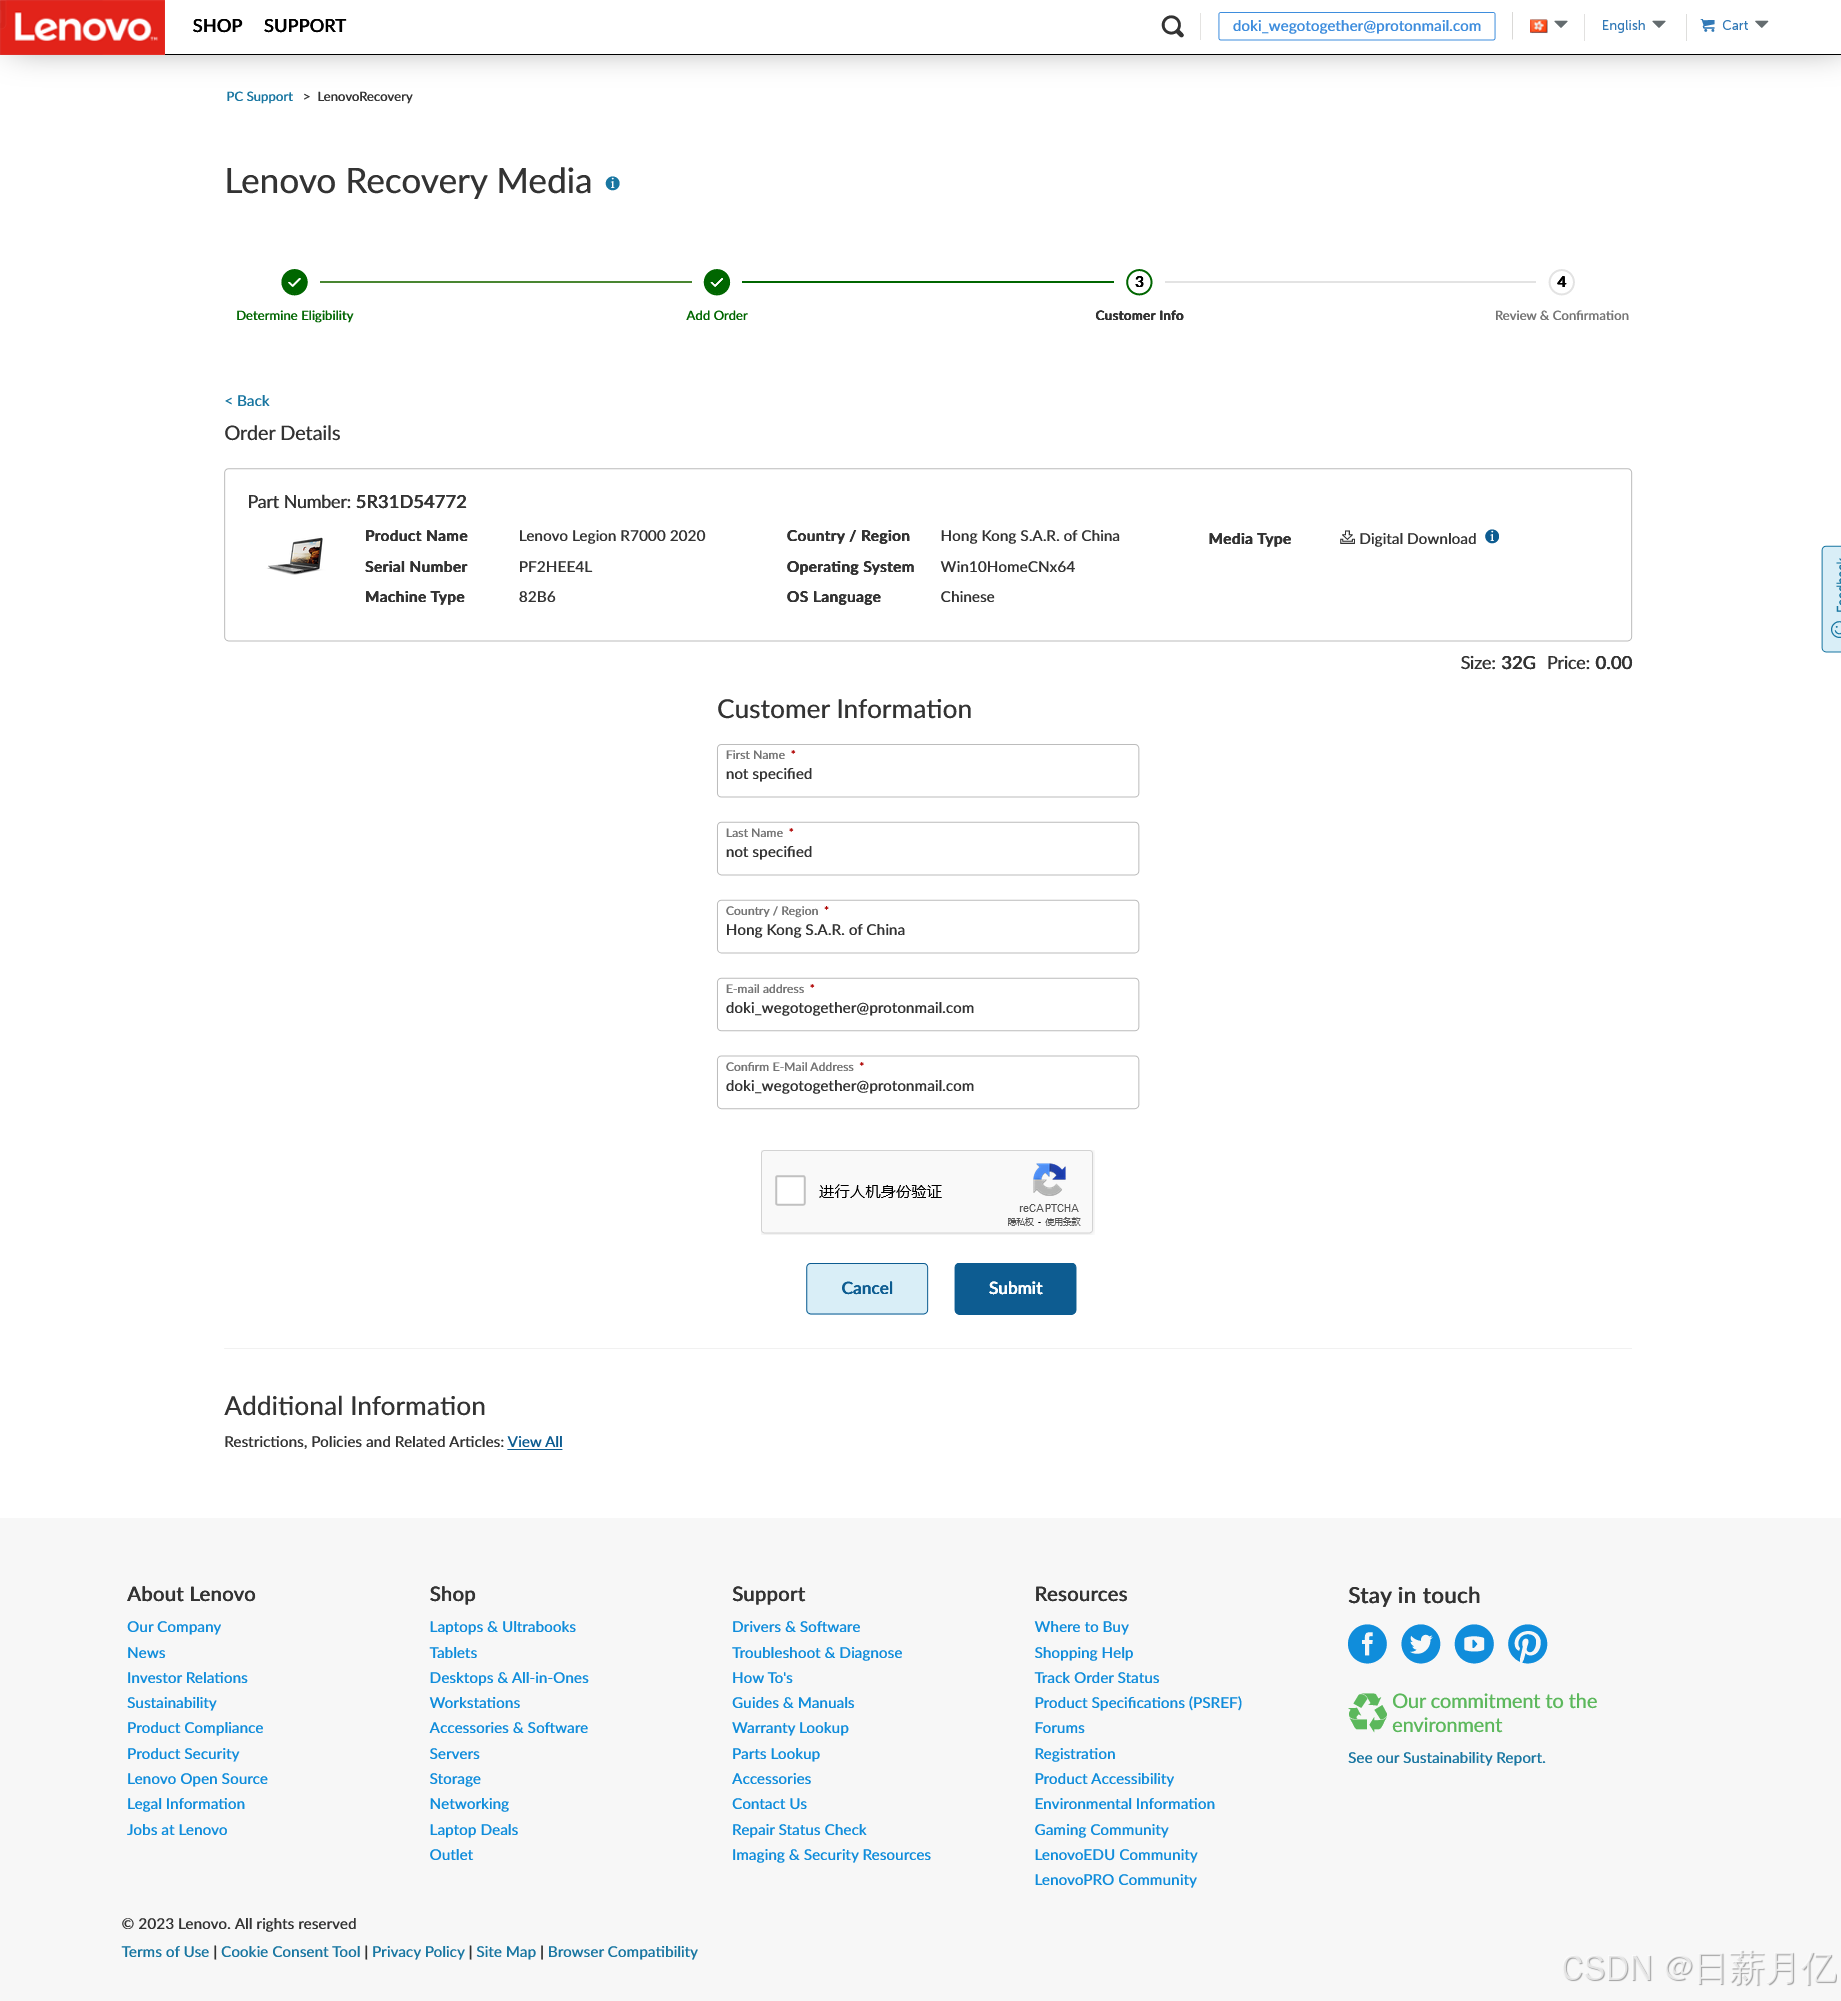The height and width of the screenshot is (2001, 1841).
Task: Click the Determine Eligibility step checkmark
Action: [x=294, y=283]
